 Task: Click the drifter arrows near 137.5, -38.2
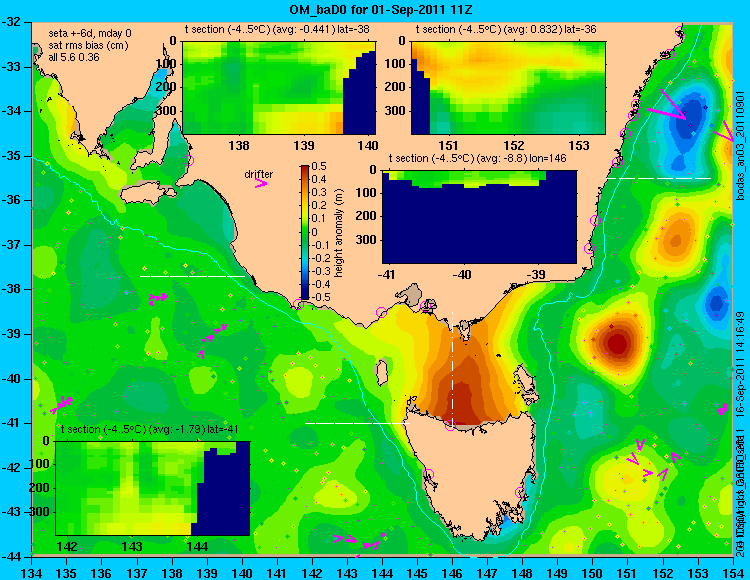pyautogui.click(x=158, y=299)
